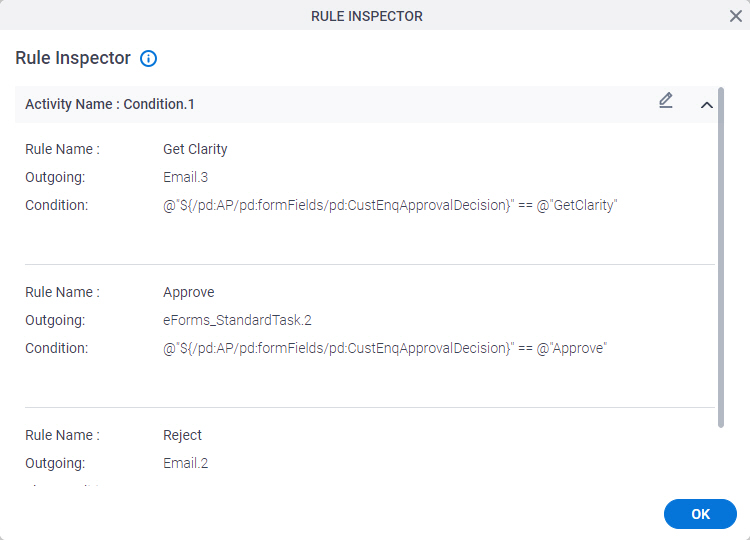Screen dimensions: 750x540
Task: Click the eForms_StandardTask.2 outgoing value
Action: pos(237,320)
